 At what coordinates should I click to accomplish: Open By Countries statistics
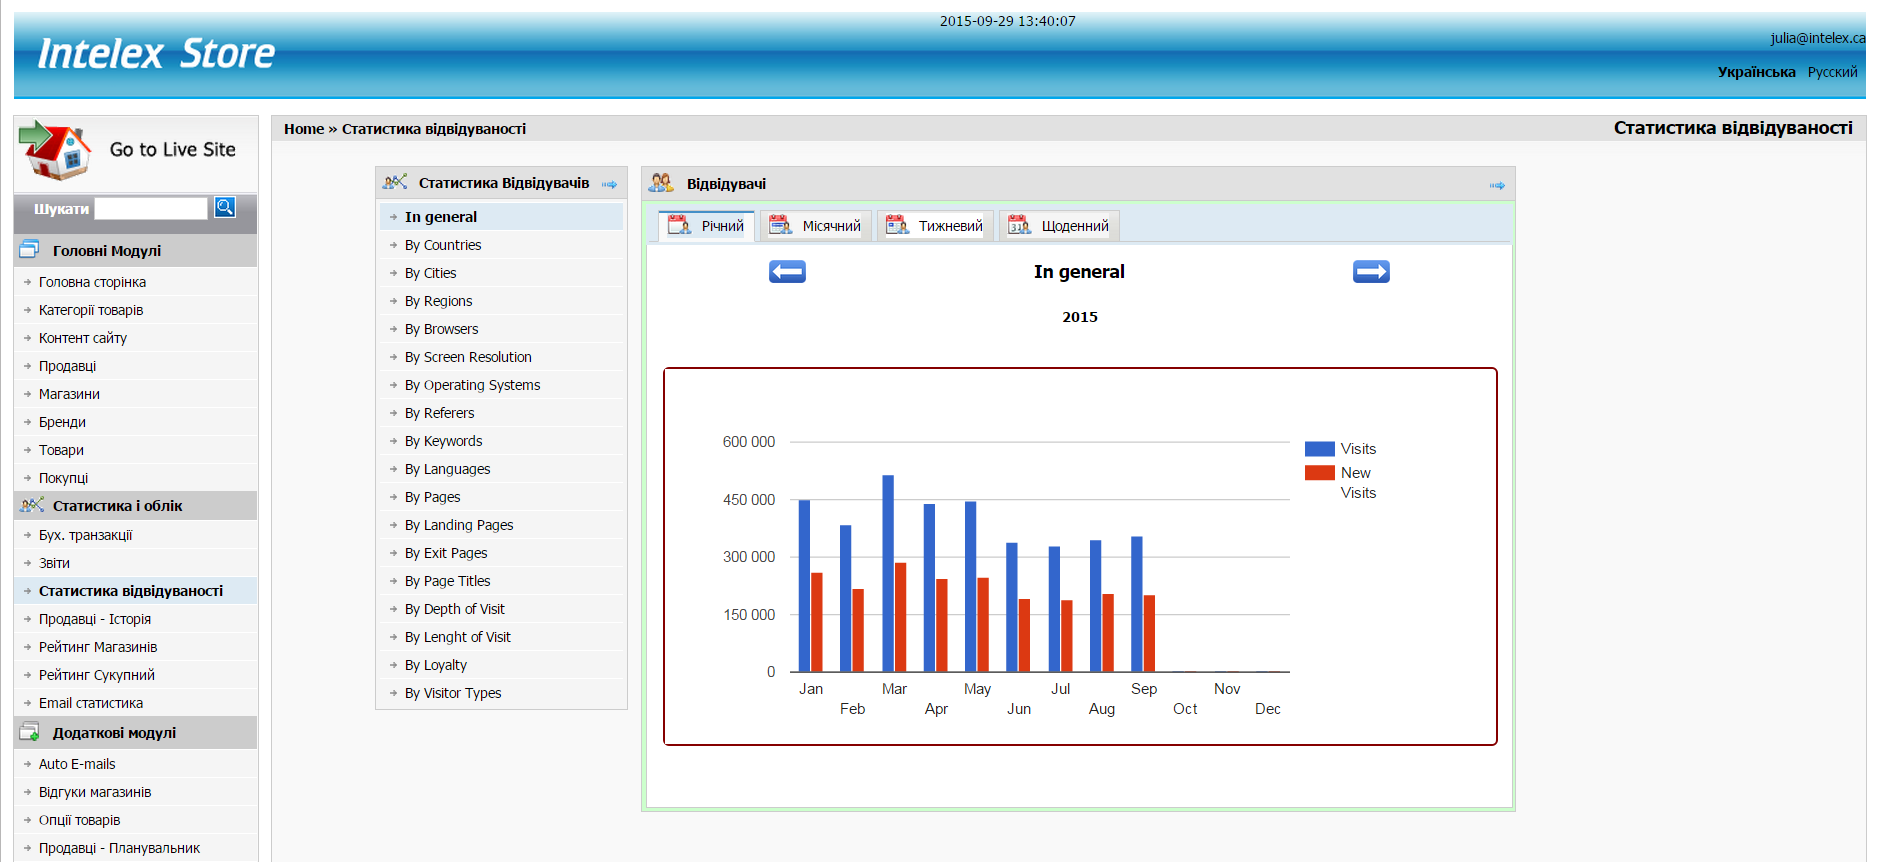click(442, 245)
